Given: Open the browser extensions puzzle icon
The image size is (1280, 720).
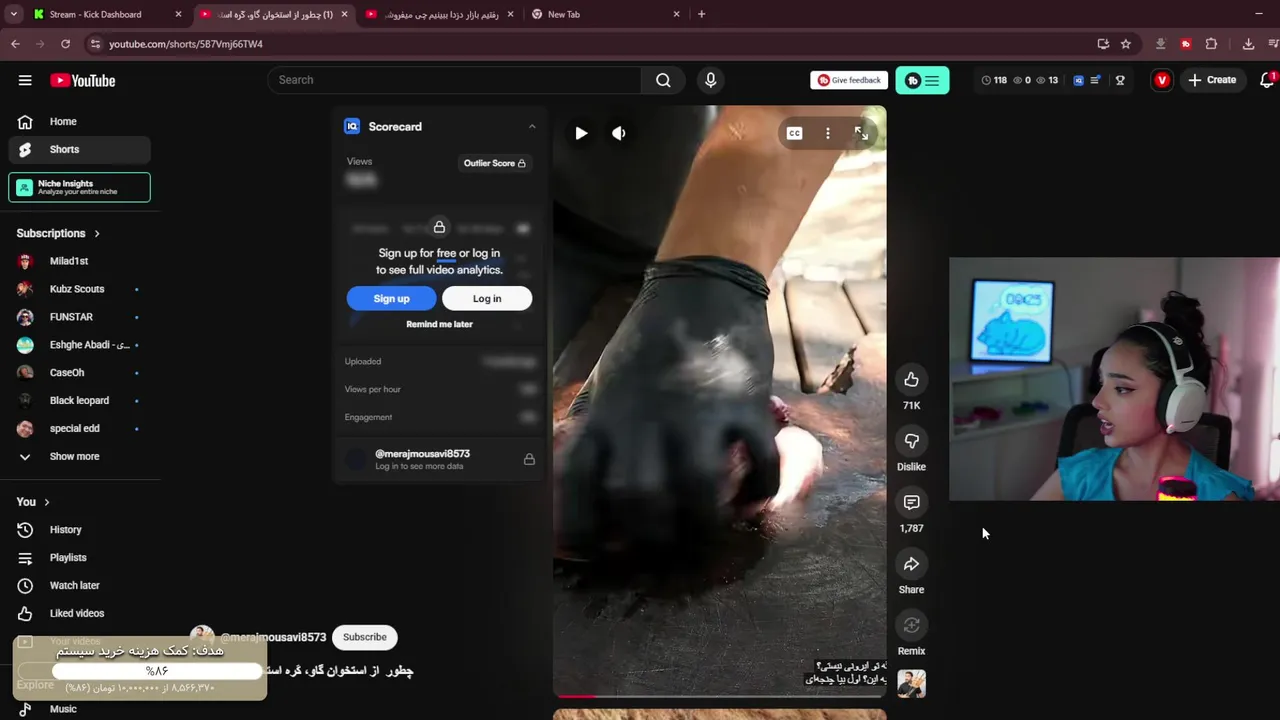Looking at the screenshot, I should pos(1211,44).
